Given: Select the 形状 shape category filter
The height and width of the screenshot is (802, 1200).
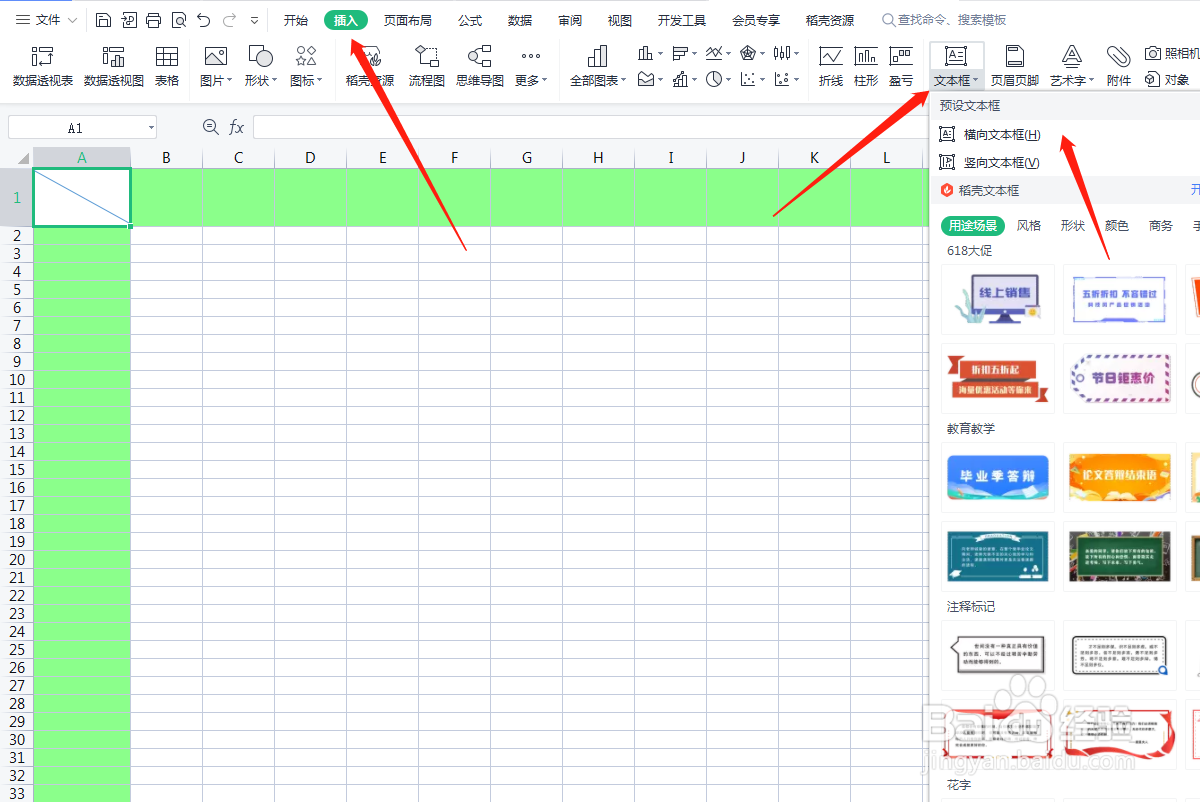Looking at the screenshot, I should coord(1073,226).
